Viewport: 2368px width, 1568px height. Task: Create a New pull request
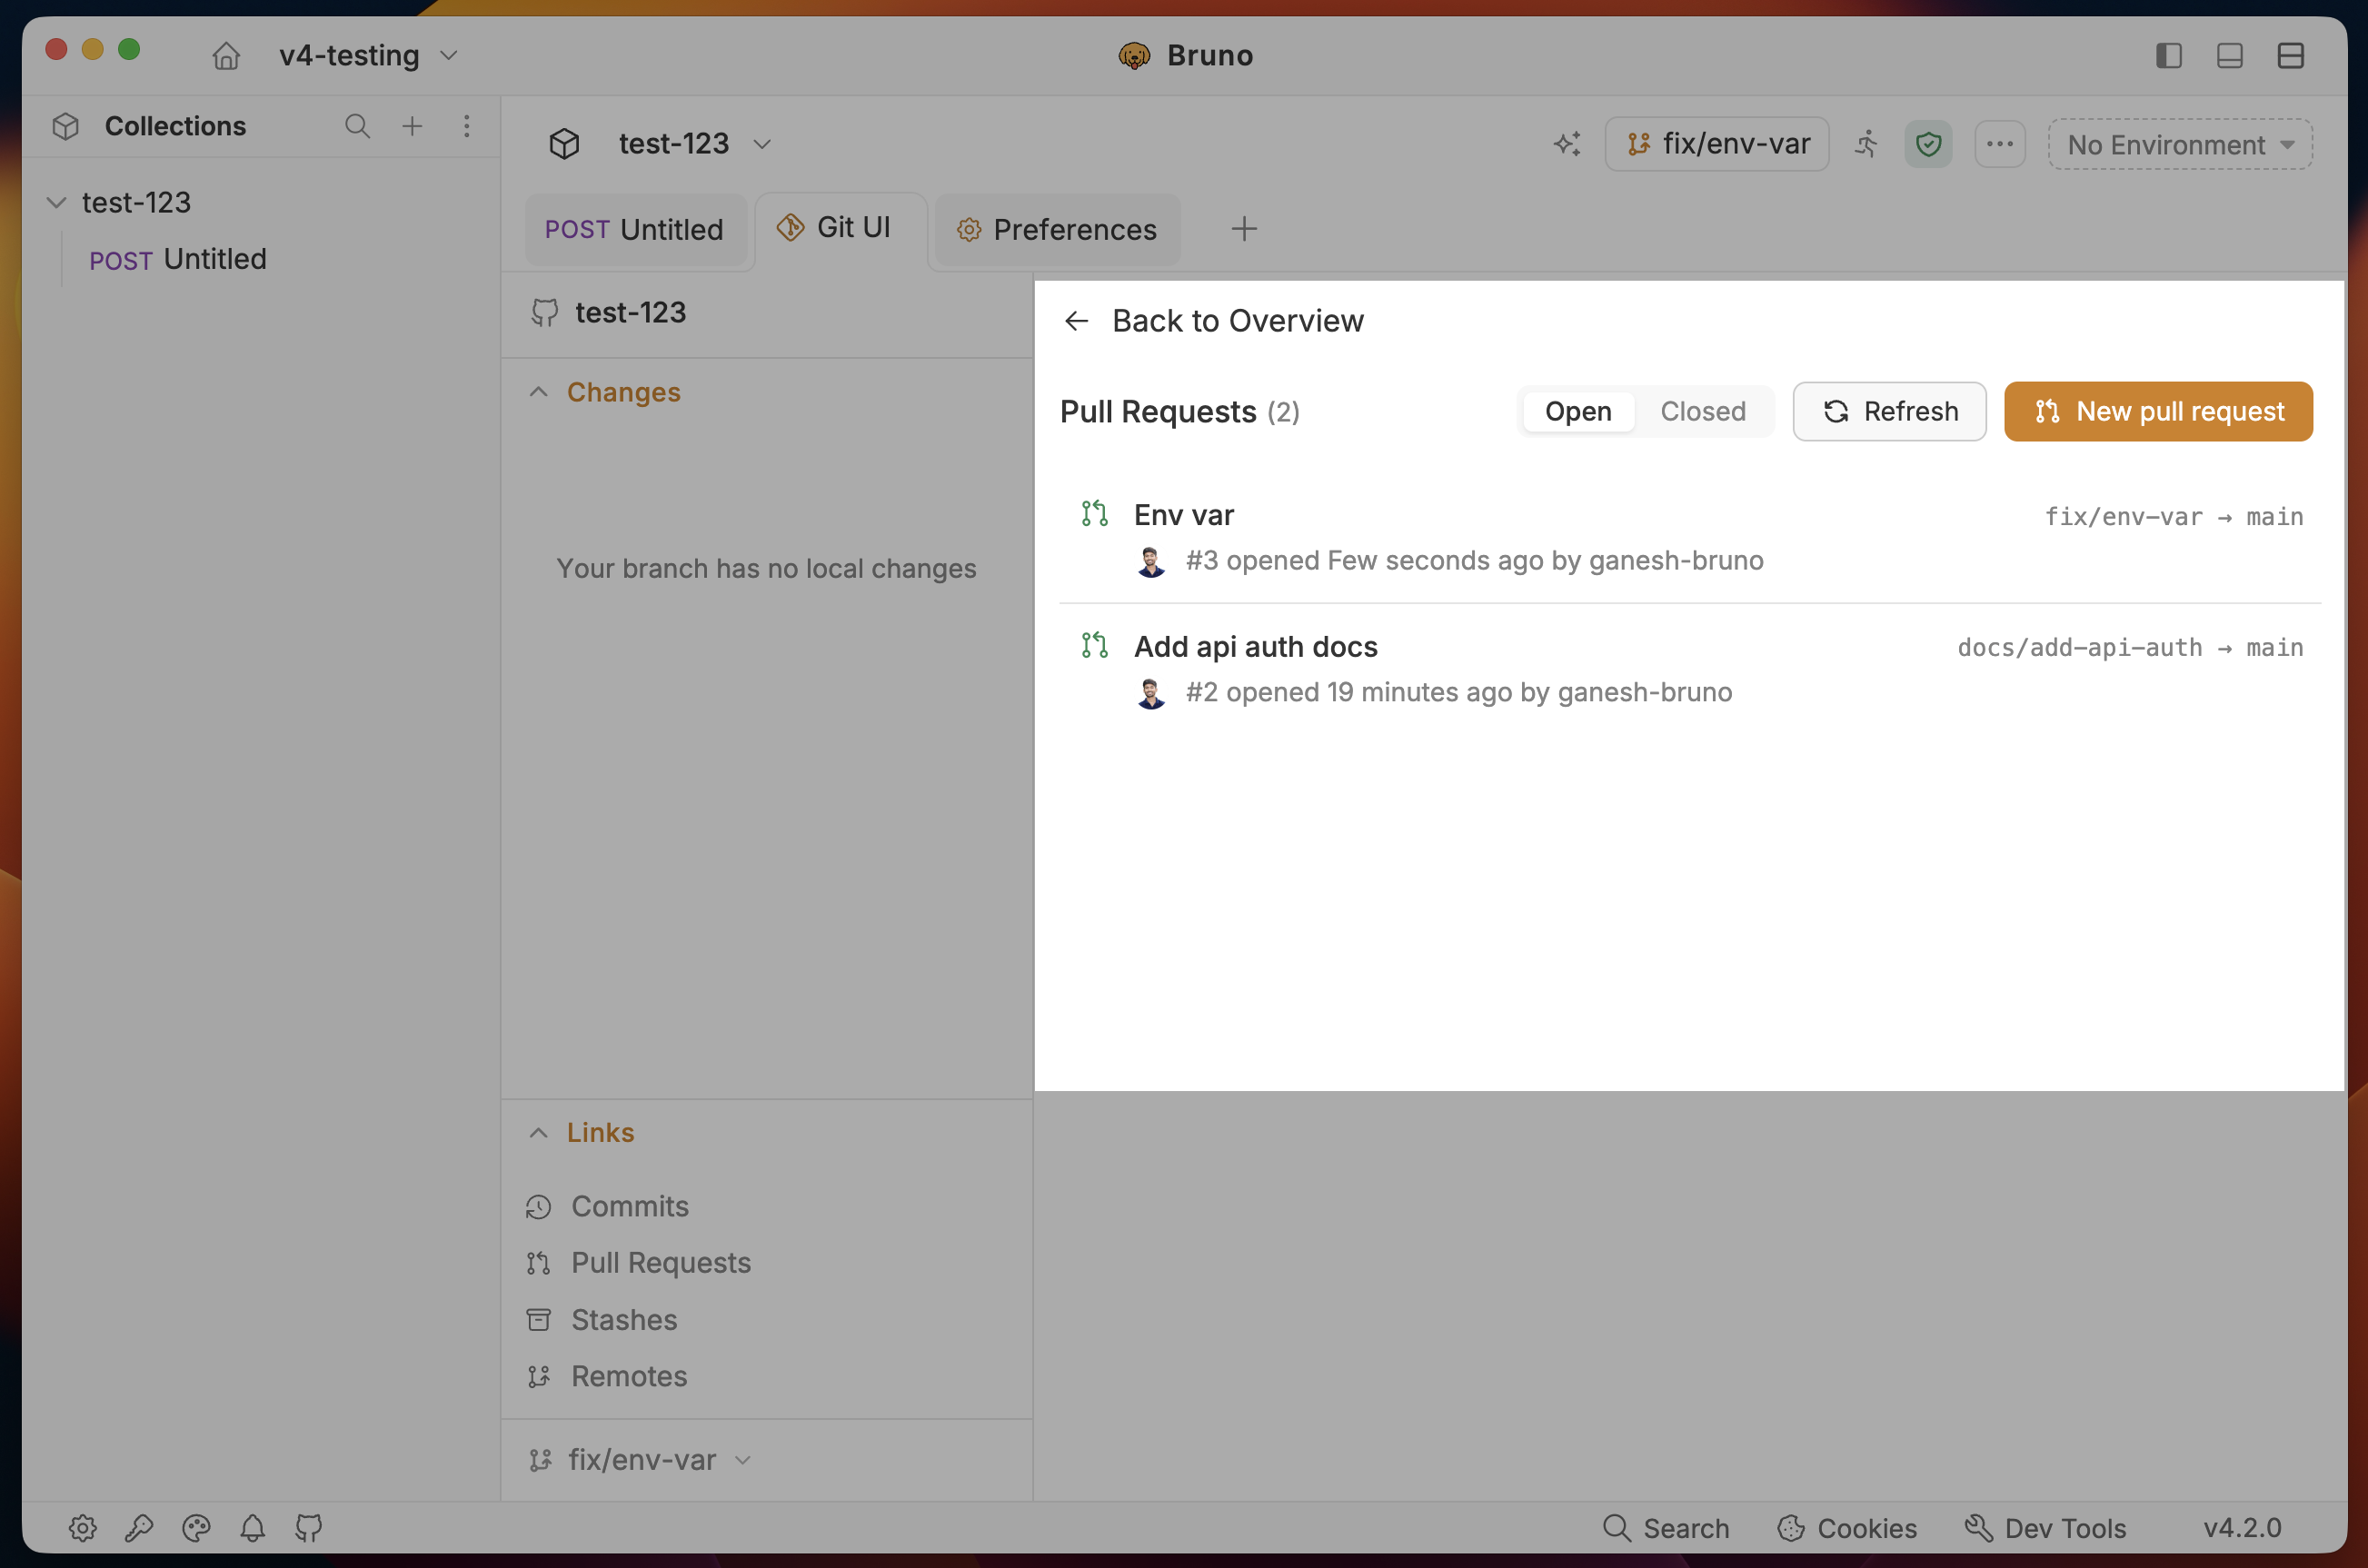2158,411
